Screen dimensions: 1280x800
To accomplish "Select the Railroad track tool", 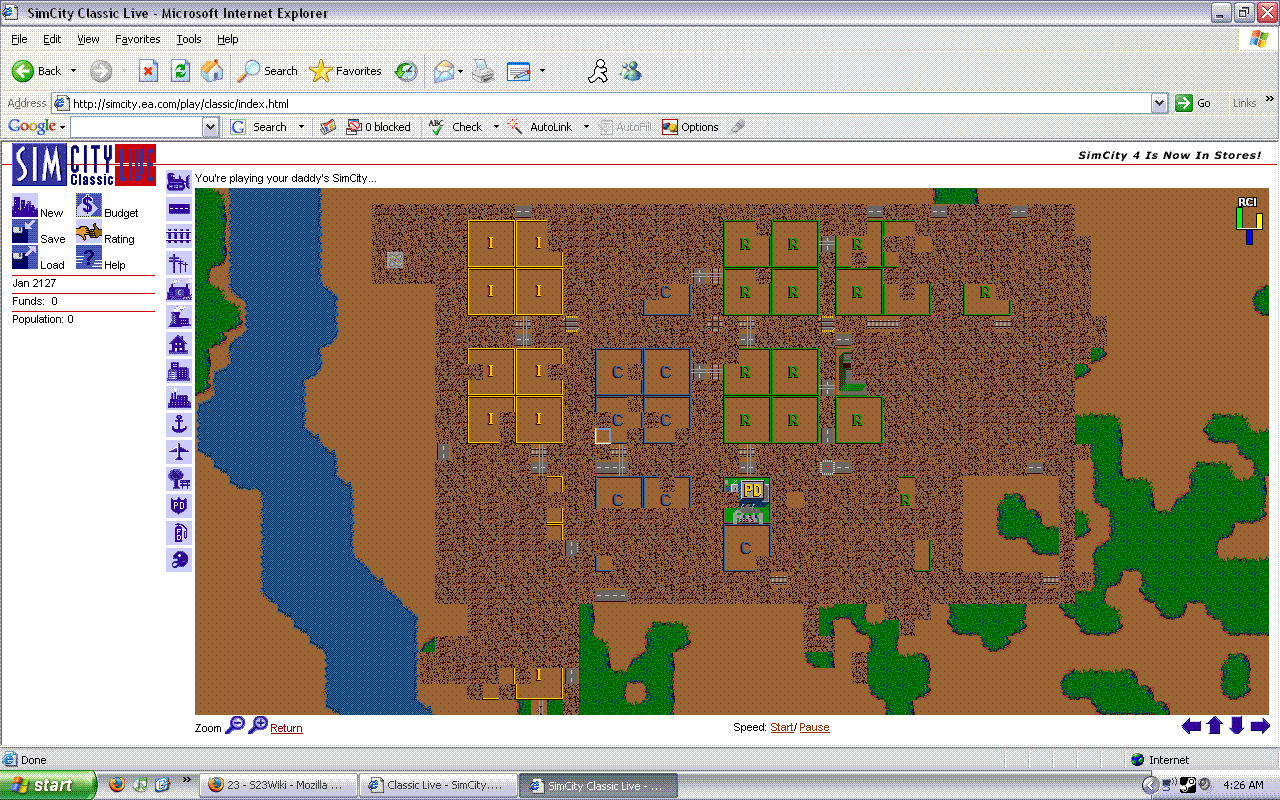I will (179, 236).
